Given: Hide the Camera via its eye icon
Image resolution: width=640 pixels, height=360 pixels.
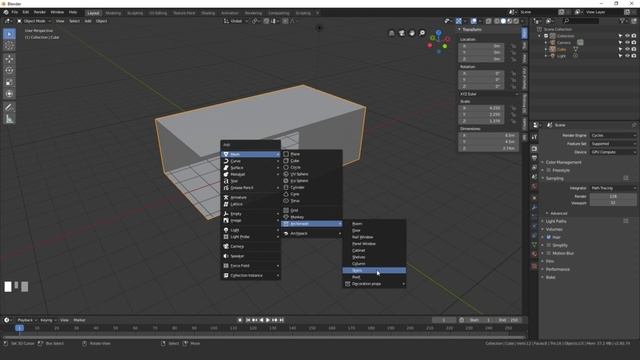Looking at the screenshot, I should point(627,42).
